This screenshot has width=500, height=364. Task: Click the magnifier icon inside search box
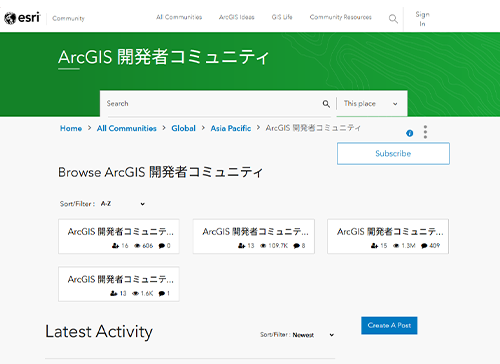pos(326,104)
